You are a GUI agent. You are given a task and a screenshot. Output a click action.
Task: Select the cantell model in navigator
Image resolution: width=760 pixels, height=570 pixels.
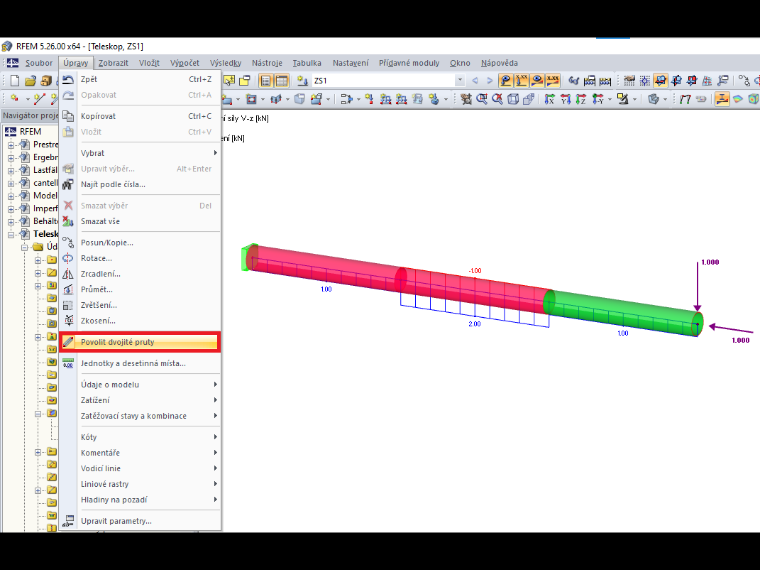[x=45, y=183]
